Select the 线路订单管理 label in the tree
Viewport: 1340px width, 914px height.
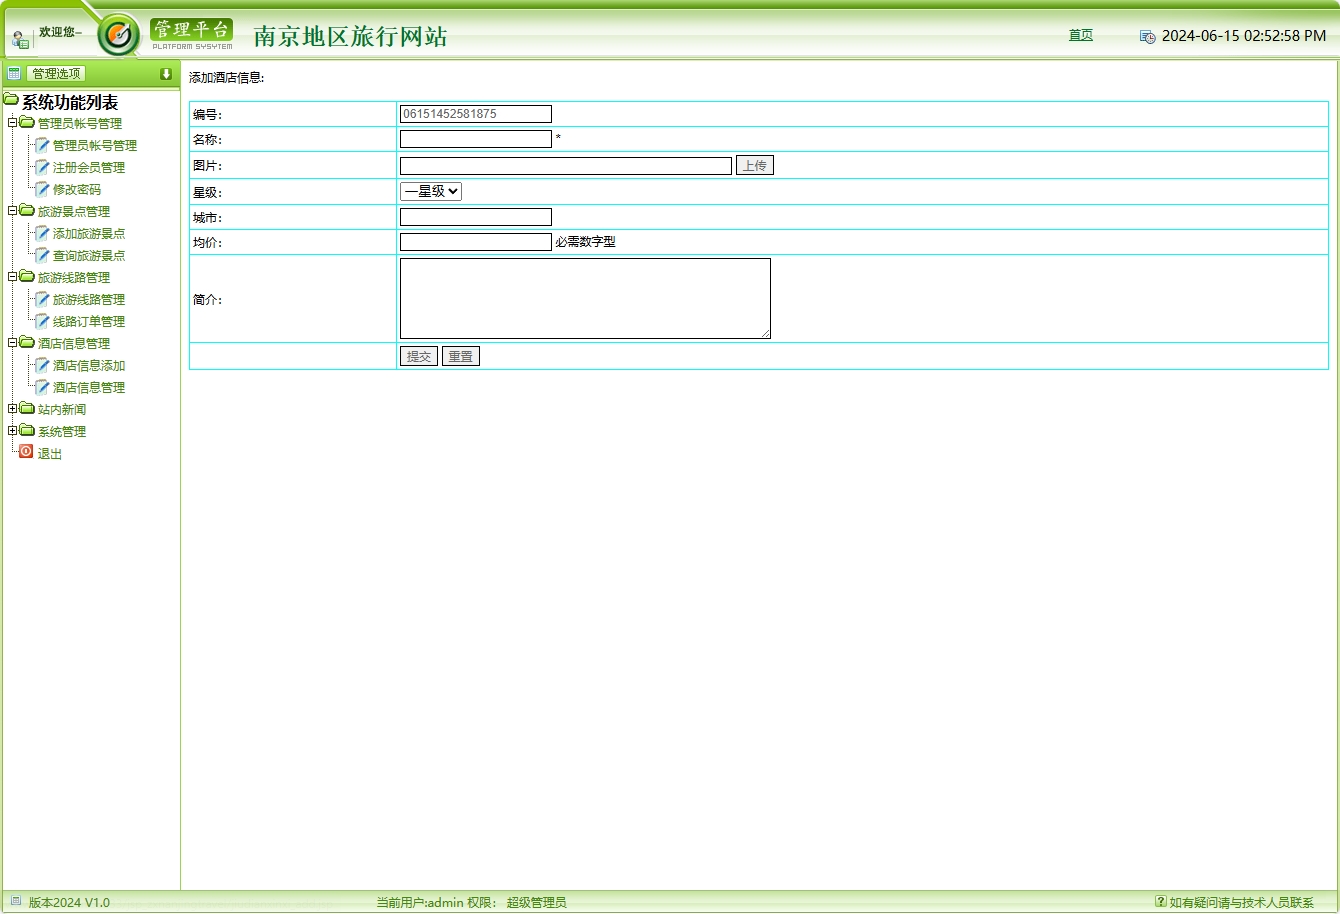pyautogui.click(x=89, y=322)
